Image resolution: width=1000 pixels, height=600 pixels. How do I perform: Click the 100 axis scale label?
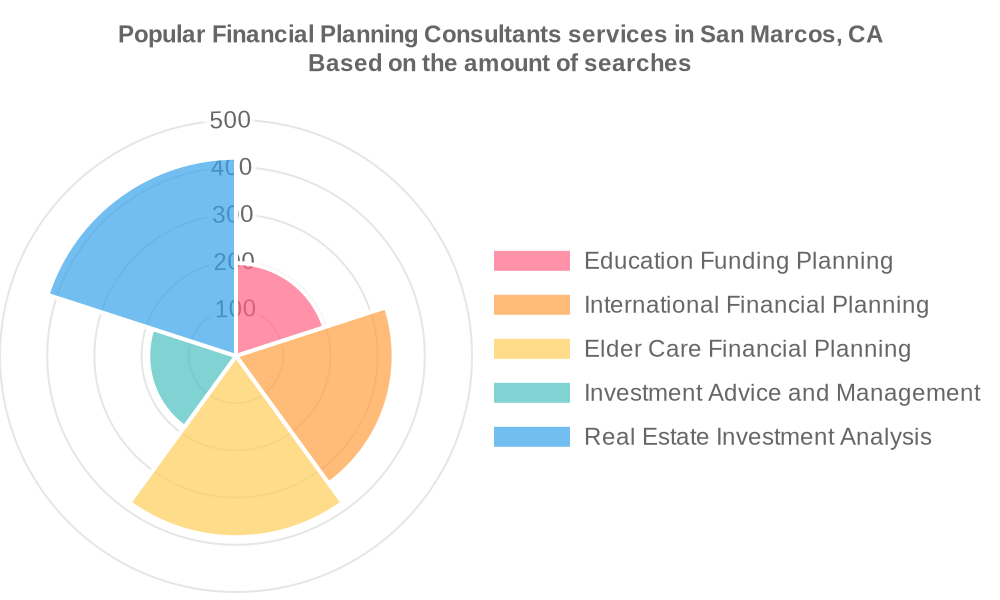[235, 309]
